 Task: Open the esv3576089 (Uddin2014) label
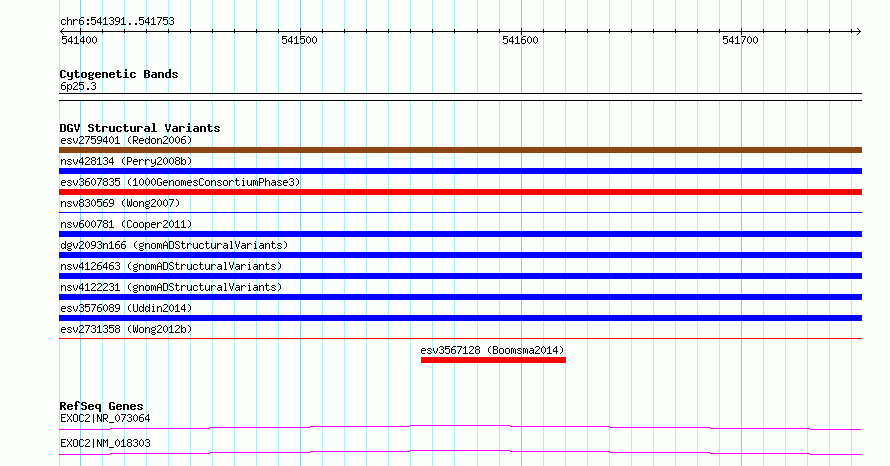[126, 308]
